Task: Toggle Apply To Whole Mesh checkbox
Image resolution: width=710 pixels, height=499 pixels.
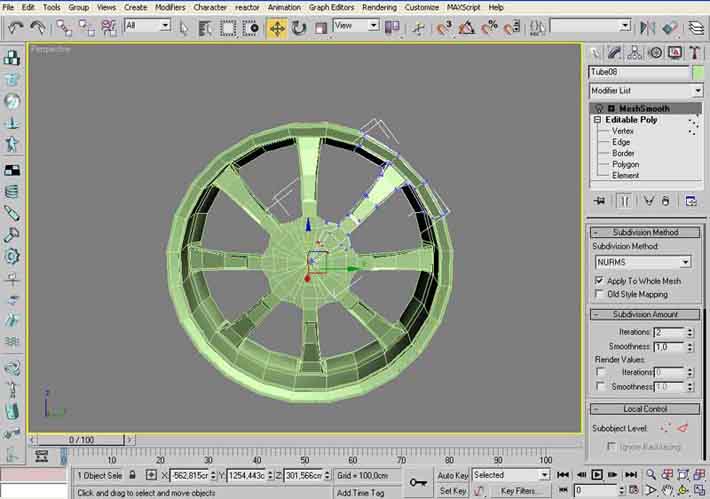Action: tap(599, 281)
